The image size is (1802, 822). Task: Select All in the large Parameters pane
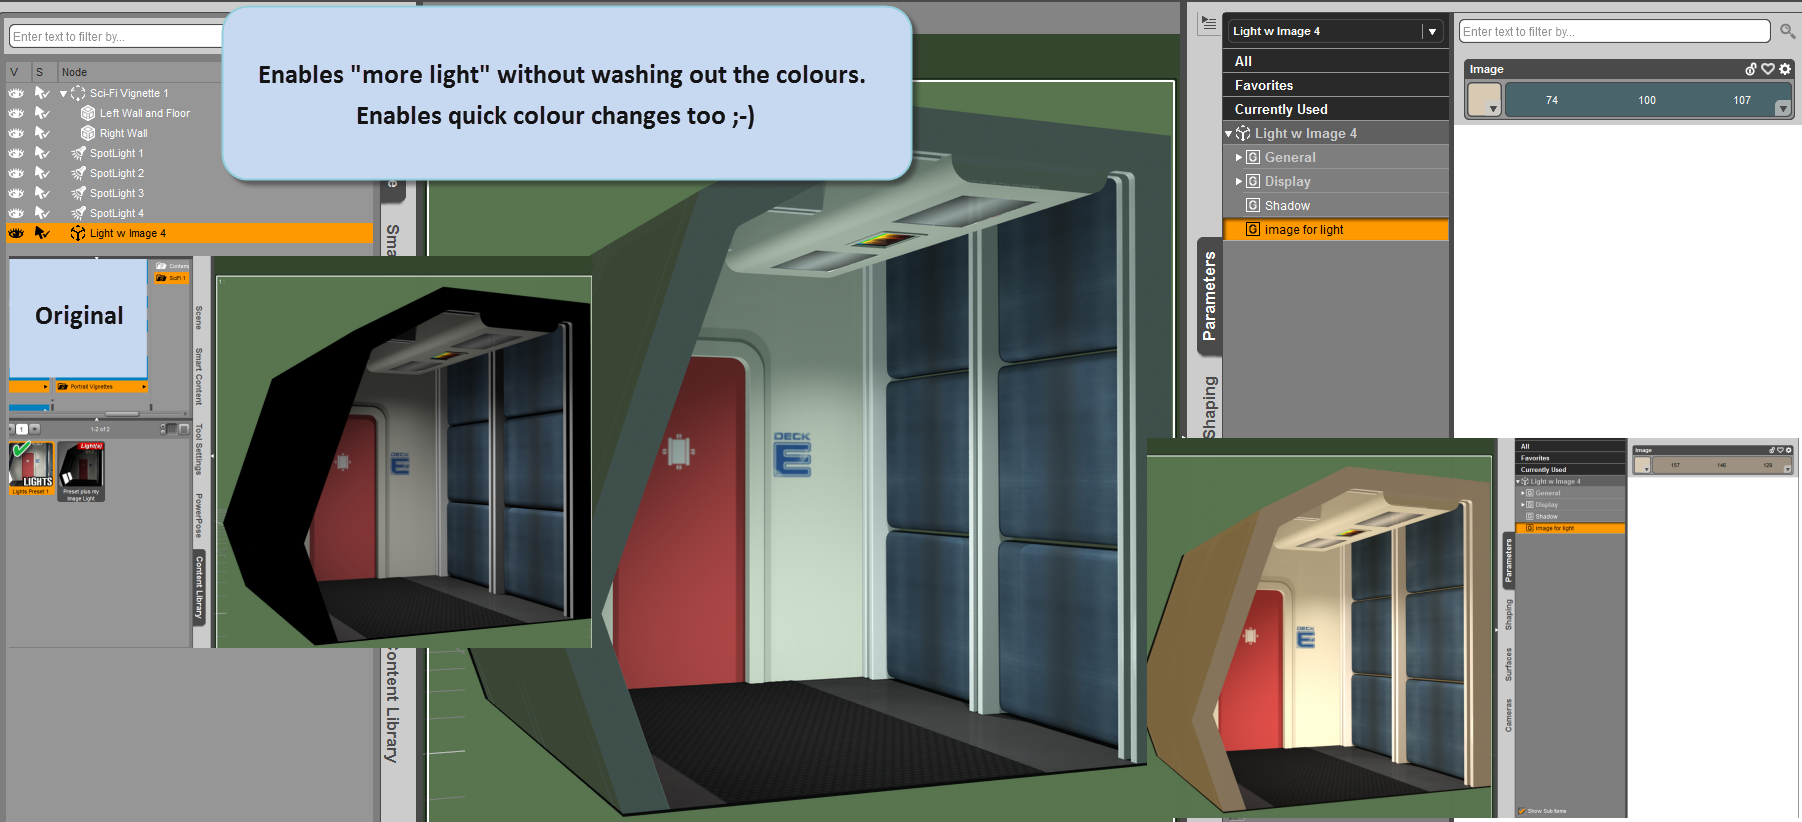click(1337, 61)
